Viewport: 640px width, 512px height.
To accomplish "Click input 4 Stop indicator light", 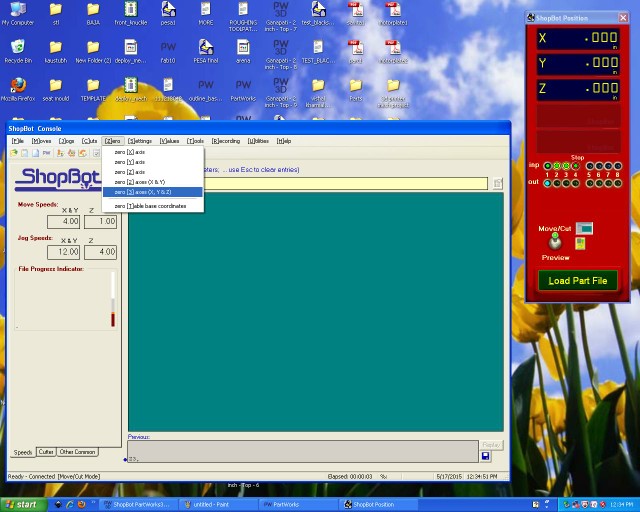I will (x=576, y=166).
